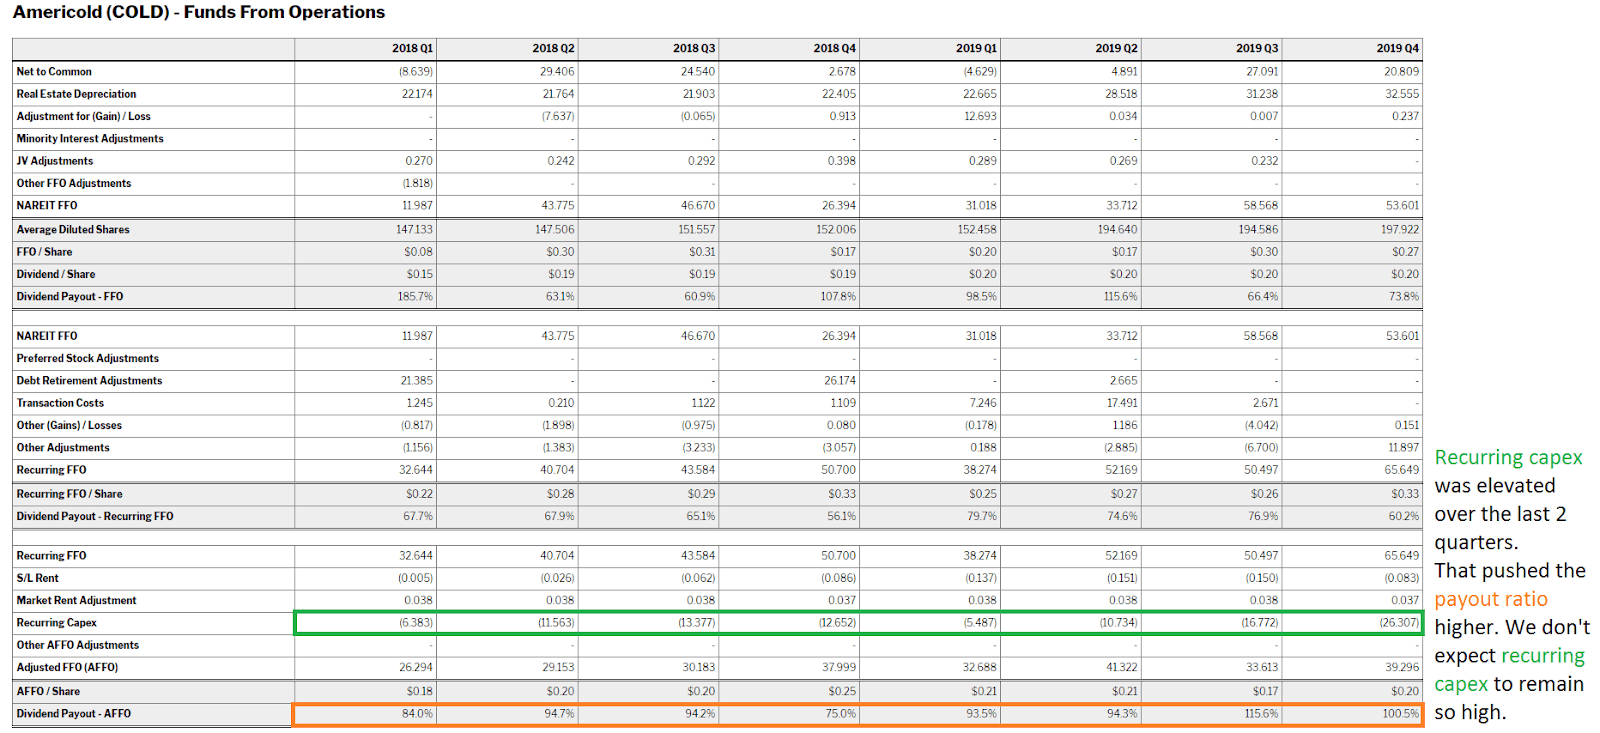Select Dividend Payout - AFFO value 84.0%
The width and height of the screenshot is (1600, 733).
click(x=418, y=714)
